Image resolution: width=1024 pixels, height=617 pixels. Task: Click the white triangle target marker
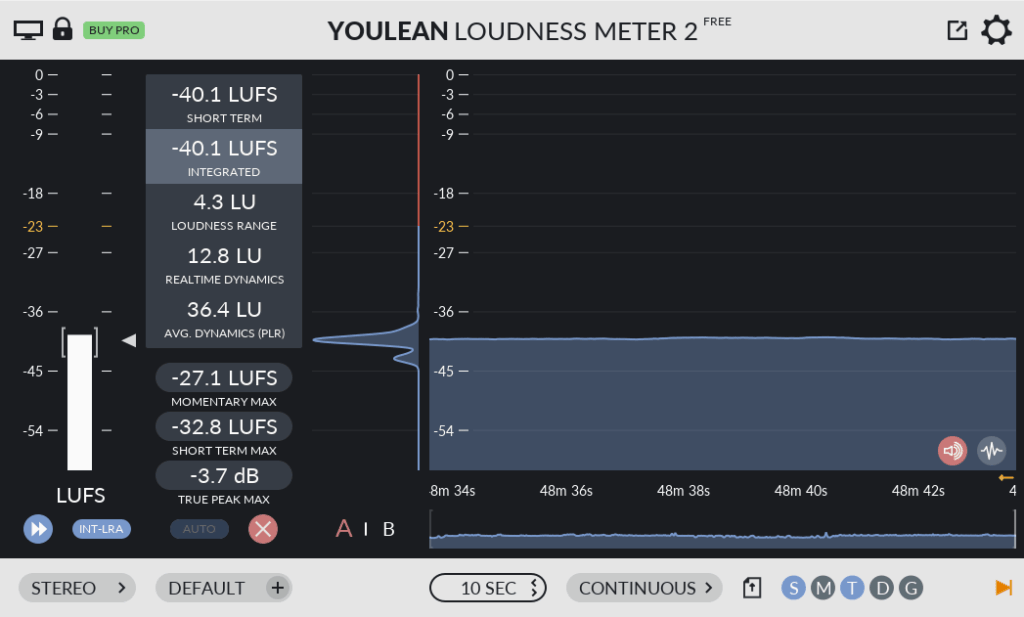point(129,340)
